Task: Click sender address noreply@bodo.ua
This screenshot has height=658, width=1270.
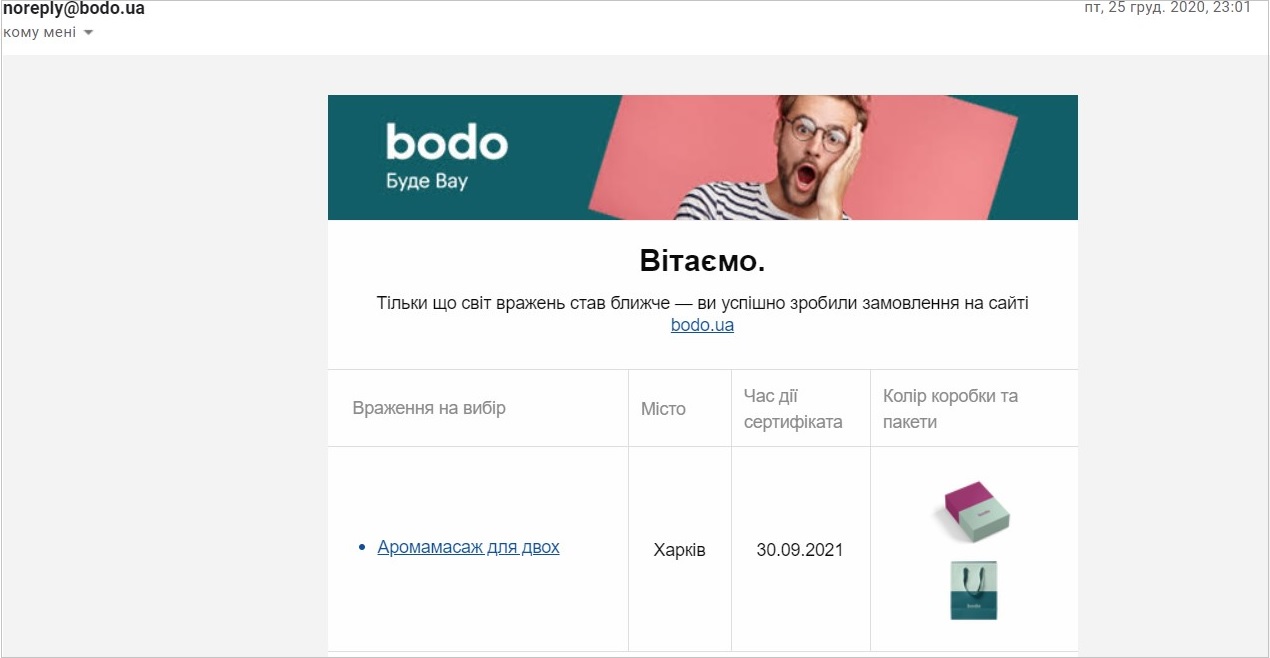Action: click(x=74, y=9)
